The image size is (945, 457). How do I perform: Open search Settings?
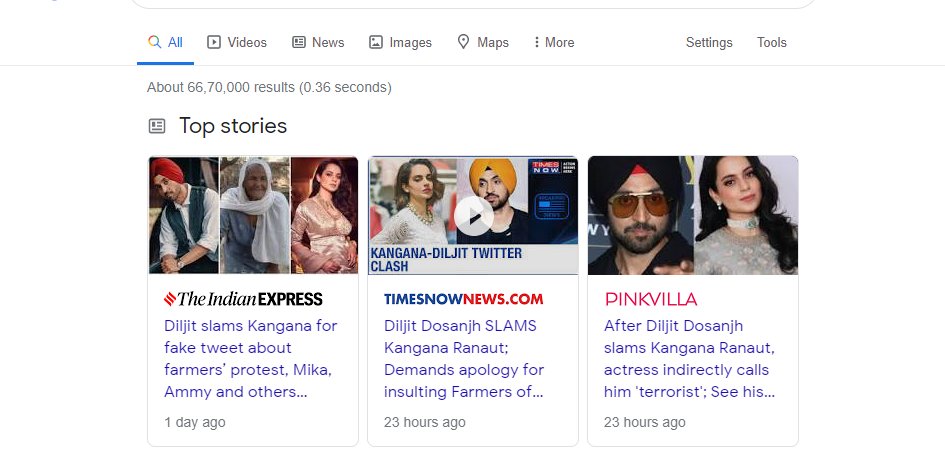[x=709, y=42]
